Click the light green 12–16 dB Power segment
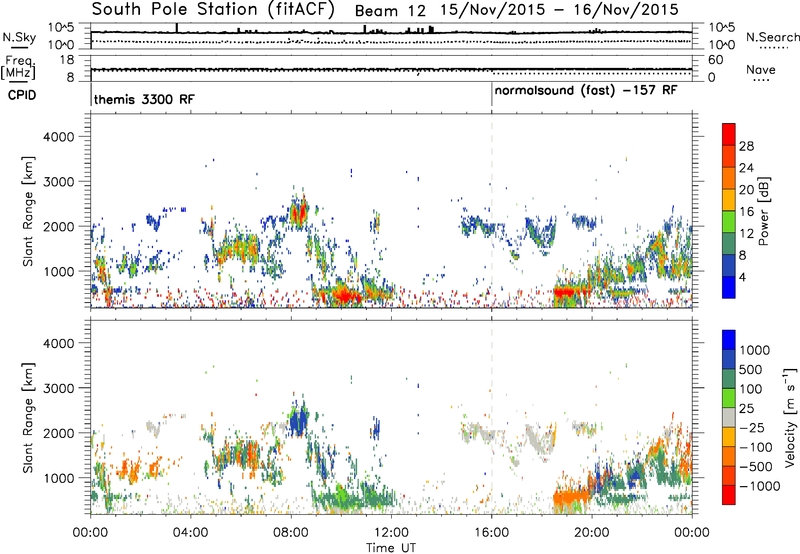The image size is (800, 554). [x=729, y=222]
